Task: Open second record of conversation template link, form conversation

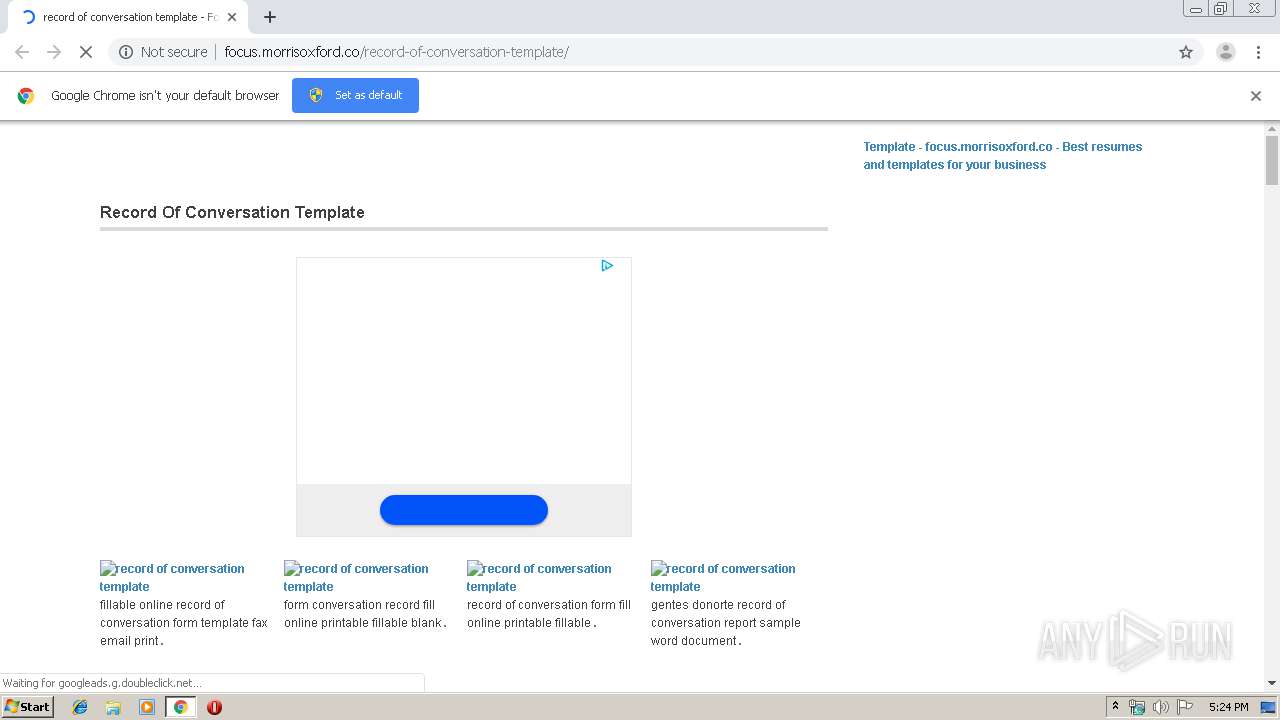Action: coord(356,577)
